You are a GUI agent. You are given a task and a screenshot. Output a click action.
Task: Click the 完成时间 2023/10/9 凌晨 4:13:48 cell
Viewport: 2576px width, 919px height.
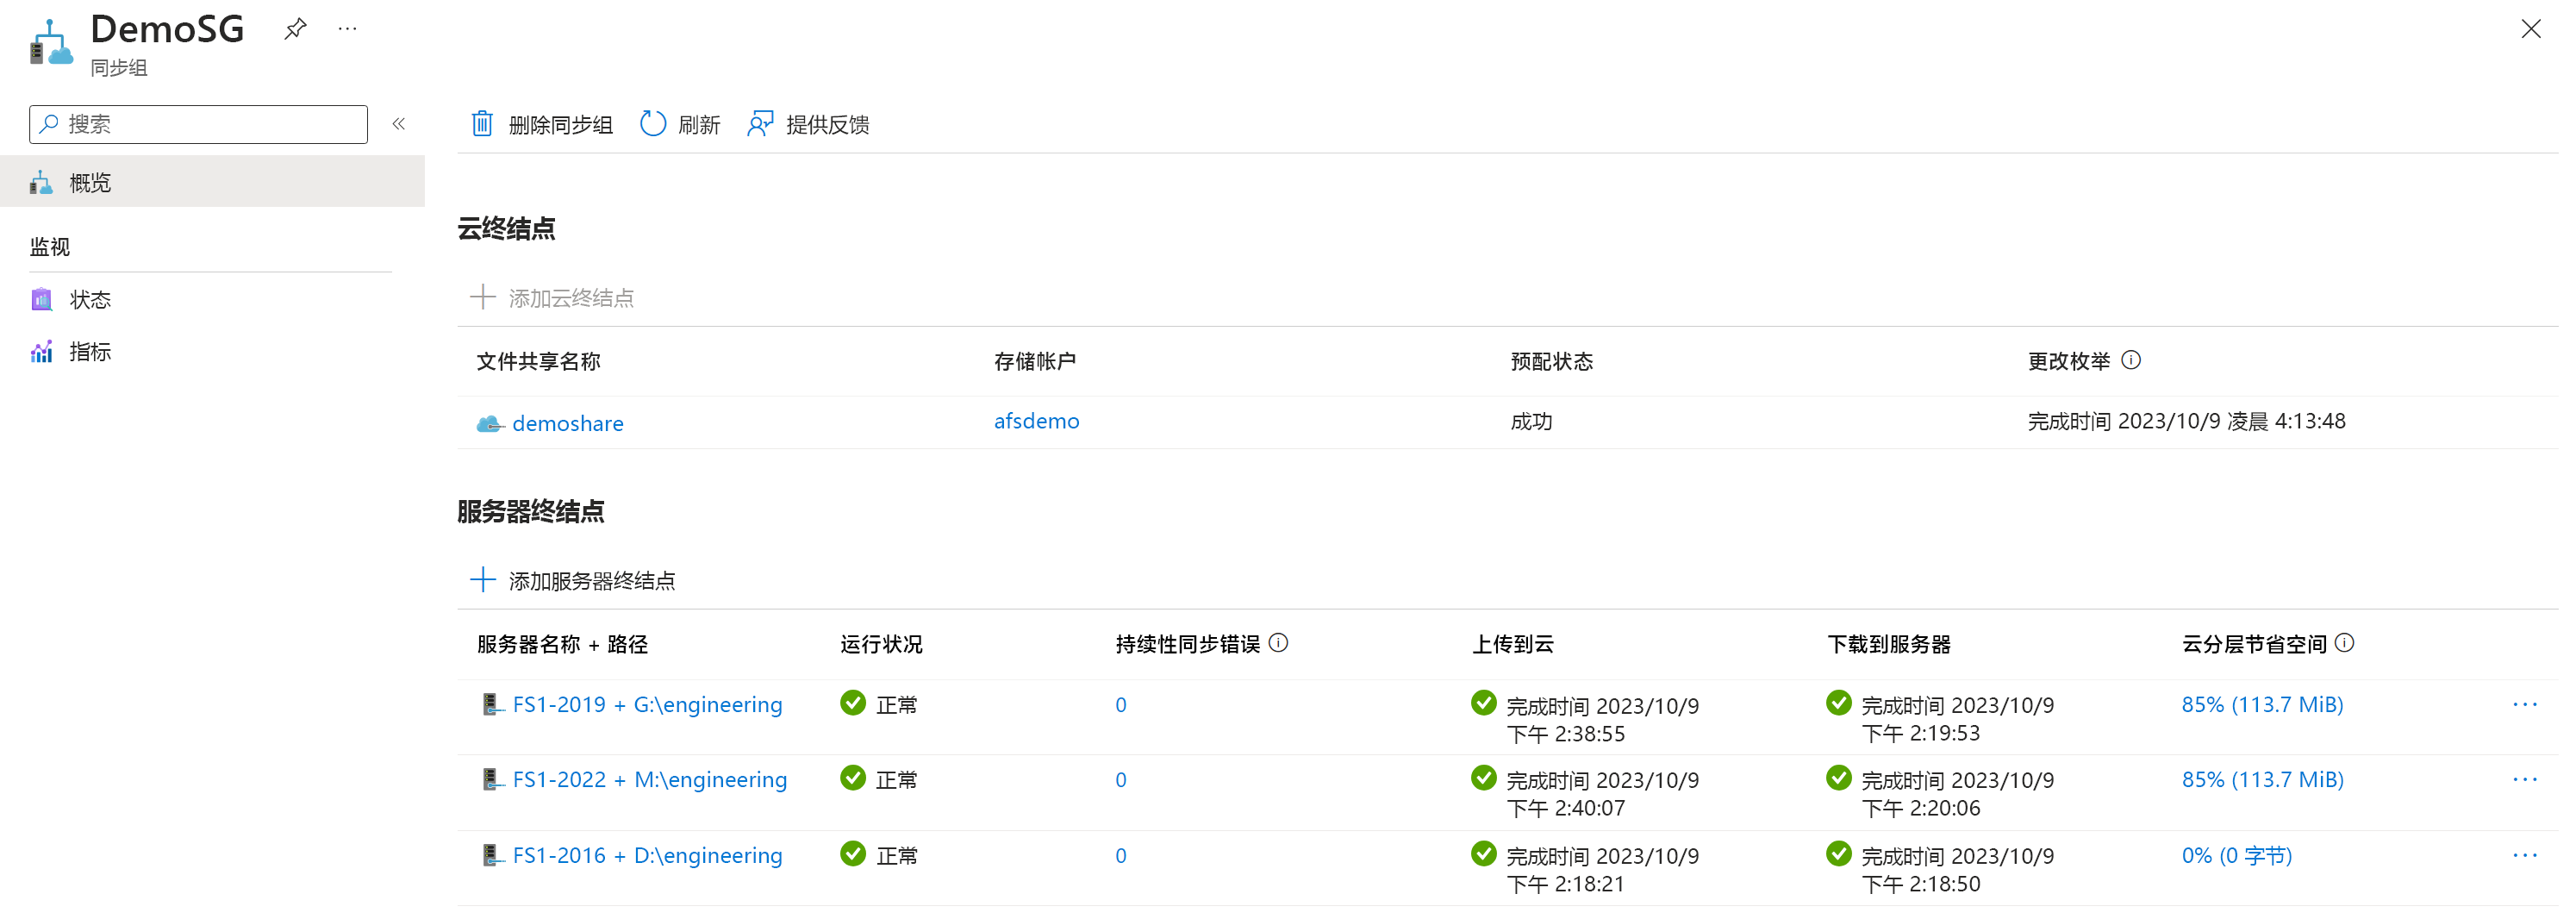coord(2186,421)
